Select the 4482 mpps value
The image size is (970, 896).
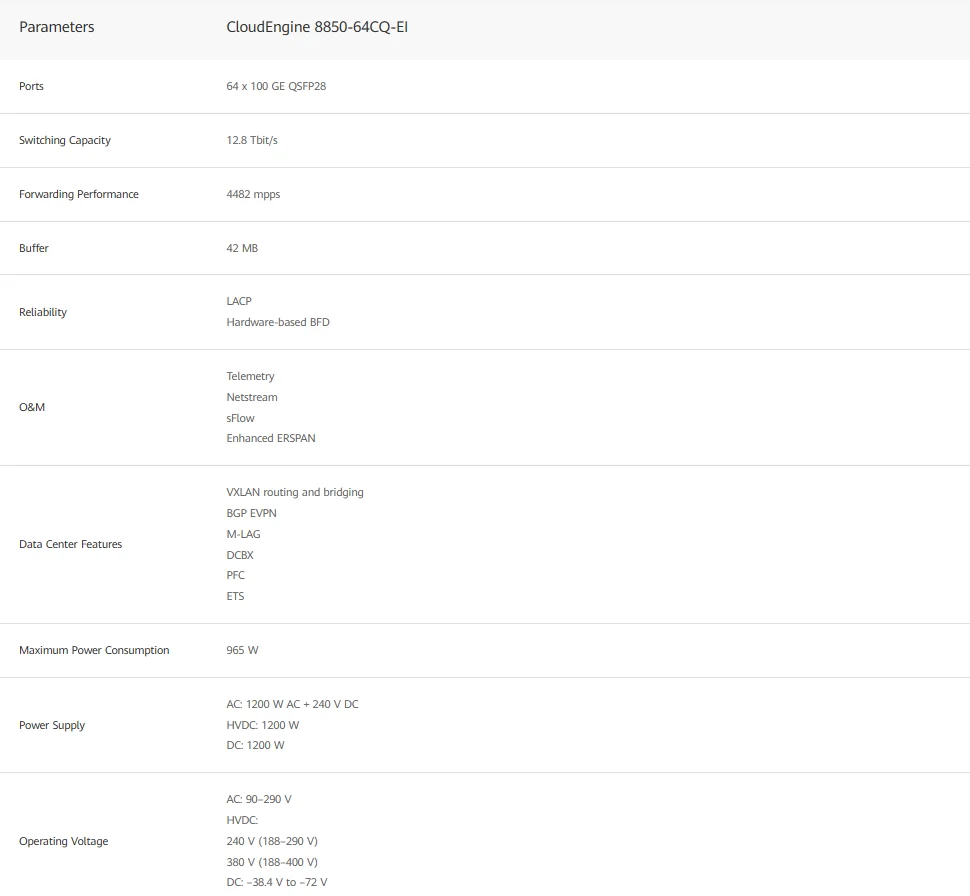tap(253, 194)
